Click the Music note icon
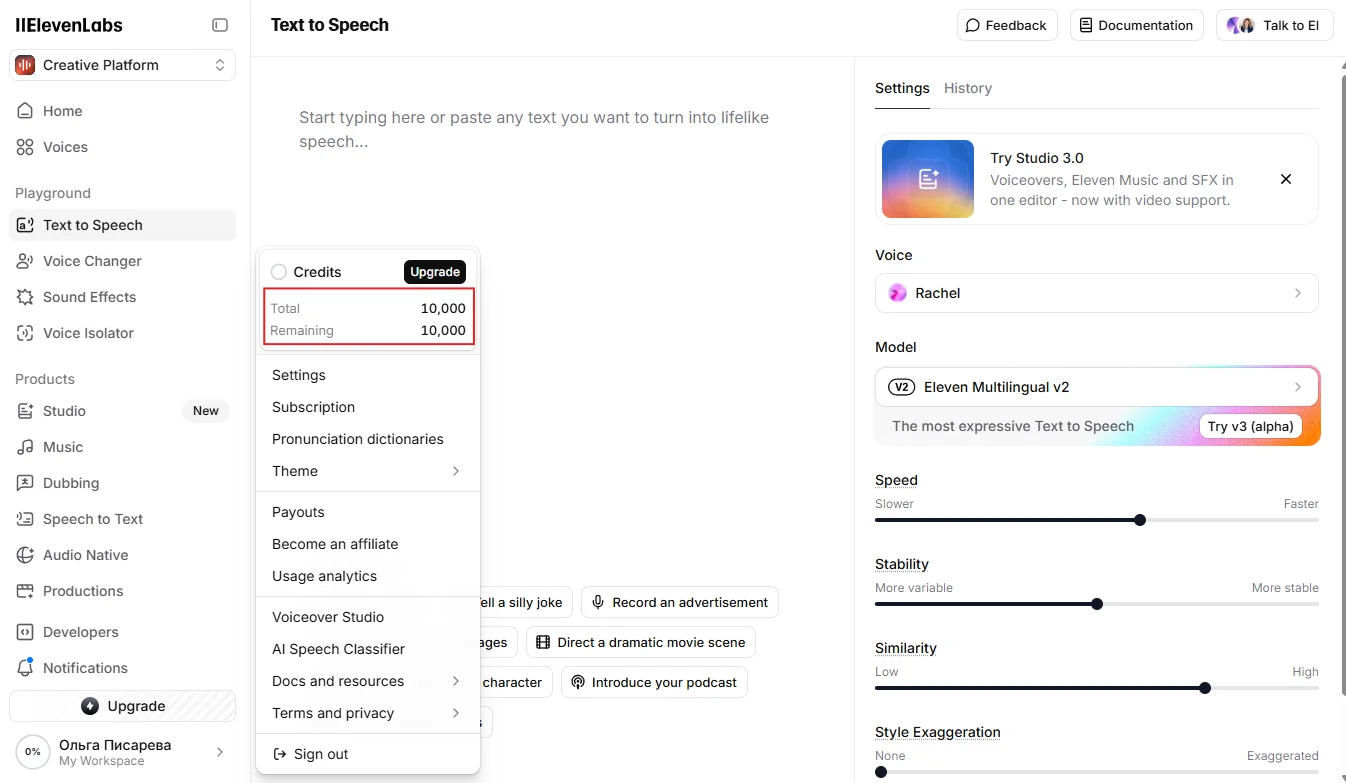 [25, 447]
